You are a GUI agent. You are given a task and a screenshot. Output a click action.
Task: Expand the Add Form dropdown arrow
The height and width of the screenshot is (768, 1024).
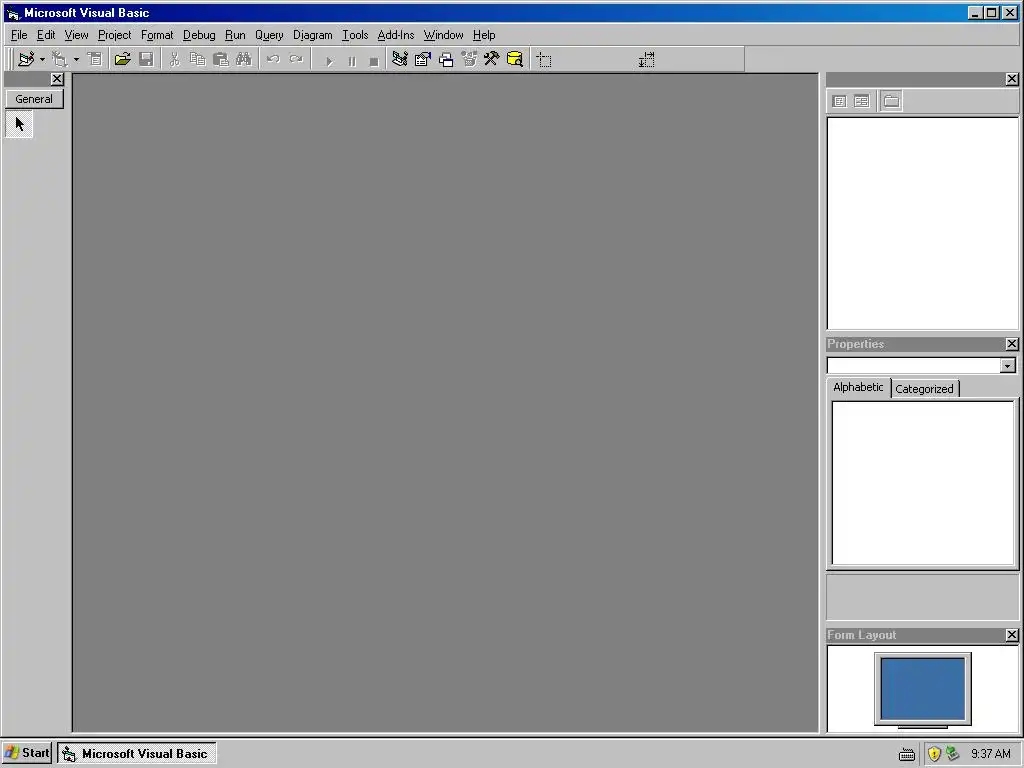pos(76,59)
